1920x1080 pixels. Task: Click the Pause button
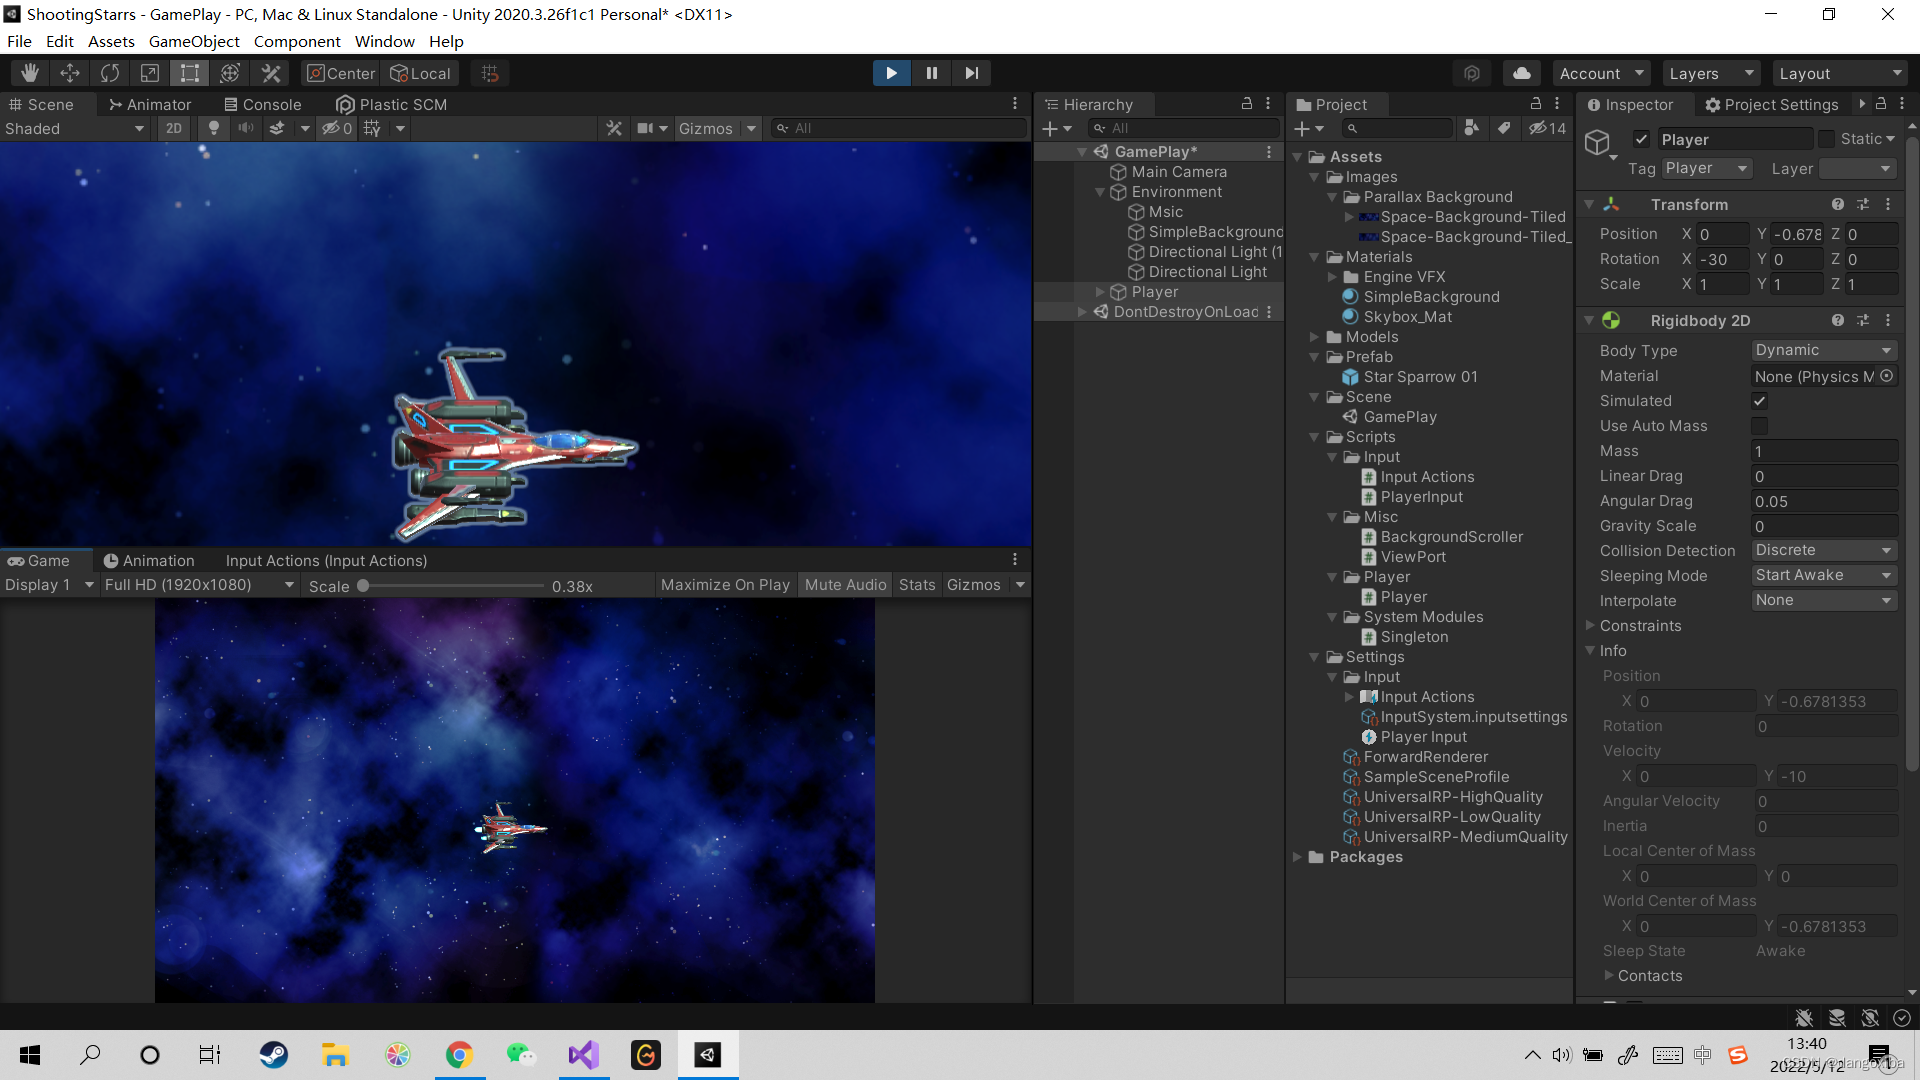pyautogui.click(x=931, y=73)
